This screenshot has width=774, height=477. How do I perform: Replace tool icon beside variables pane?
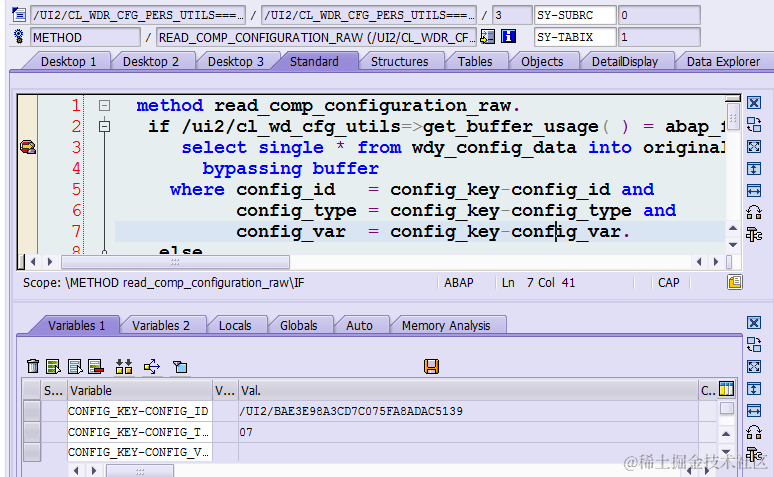coord(754,433)
